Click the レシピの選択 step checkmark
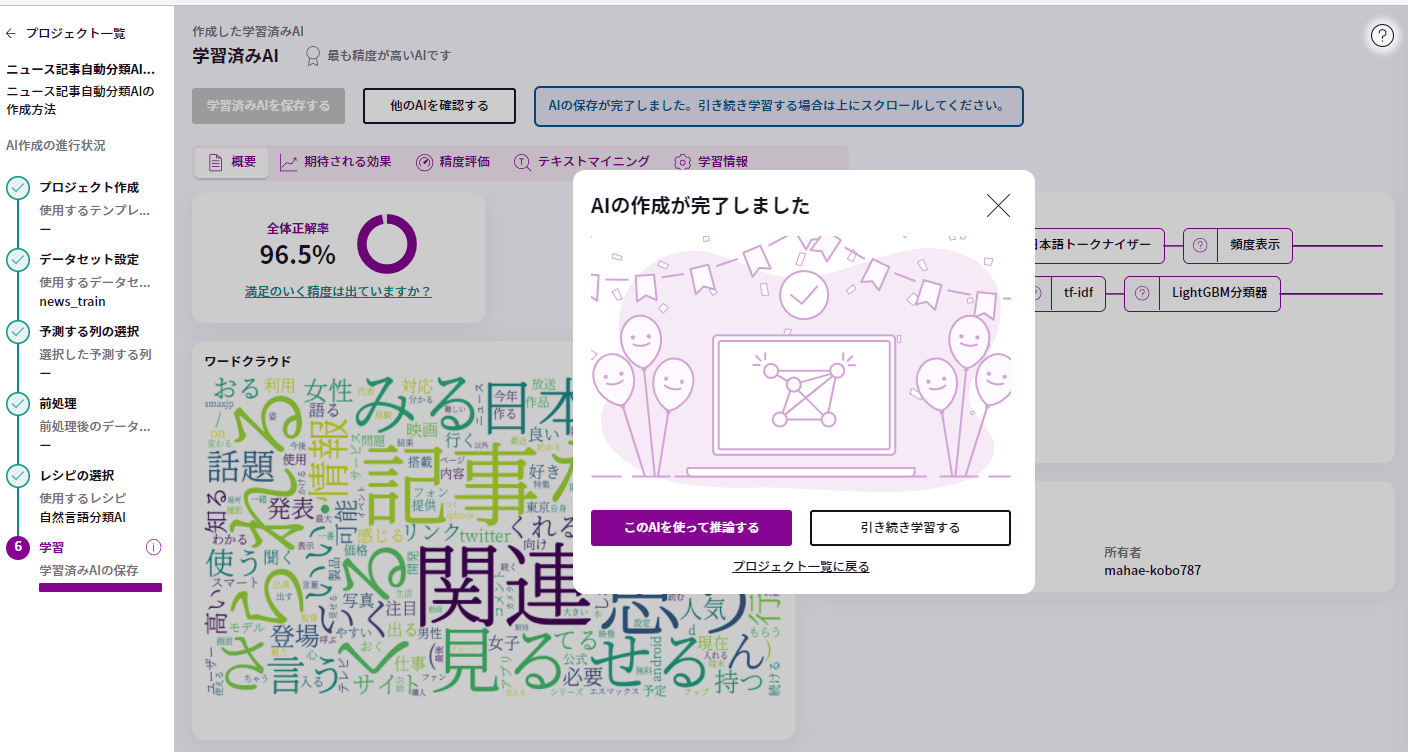 (18, 476)
